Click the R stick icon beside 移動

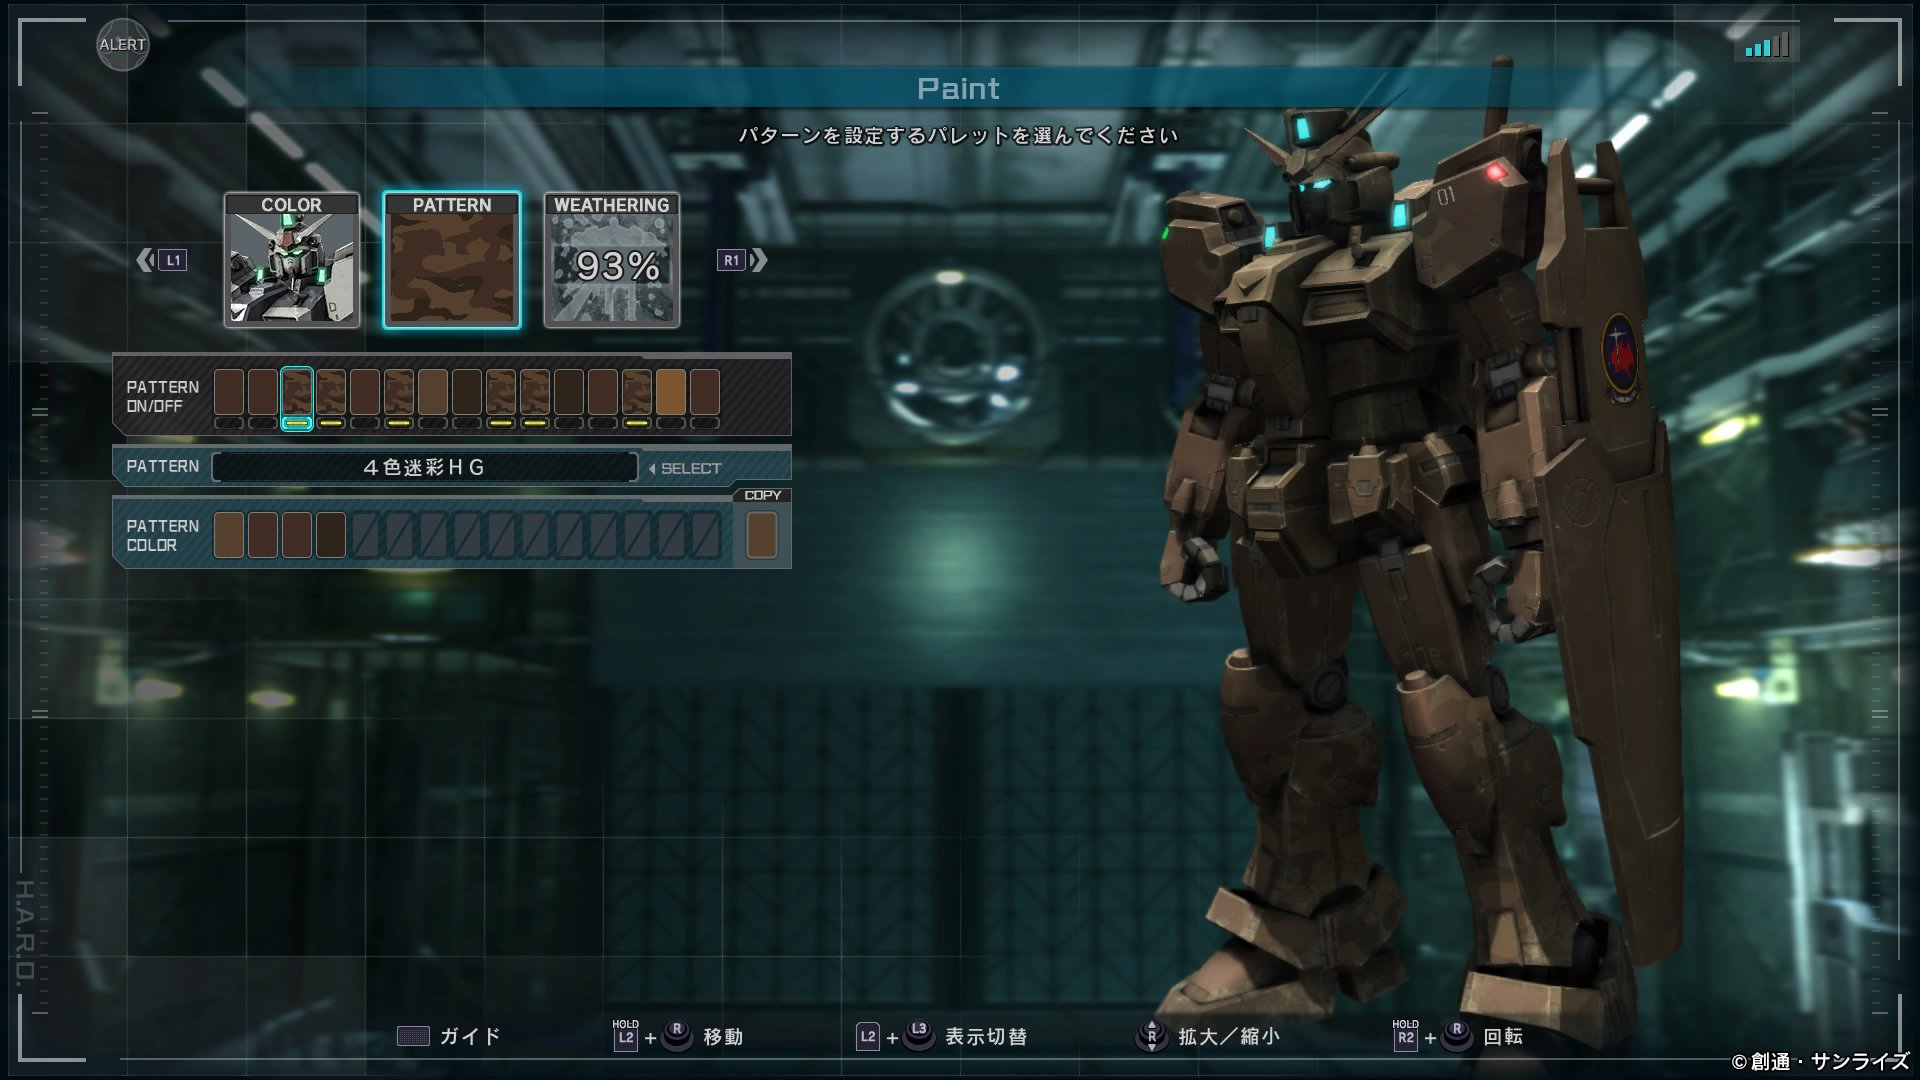677,1036
